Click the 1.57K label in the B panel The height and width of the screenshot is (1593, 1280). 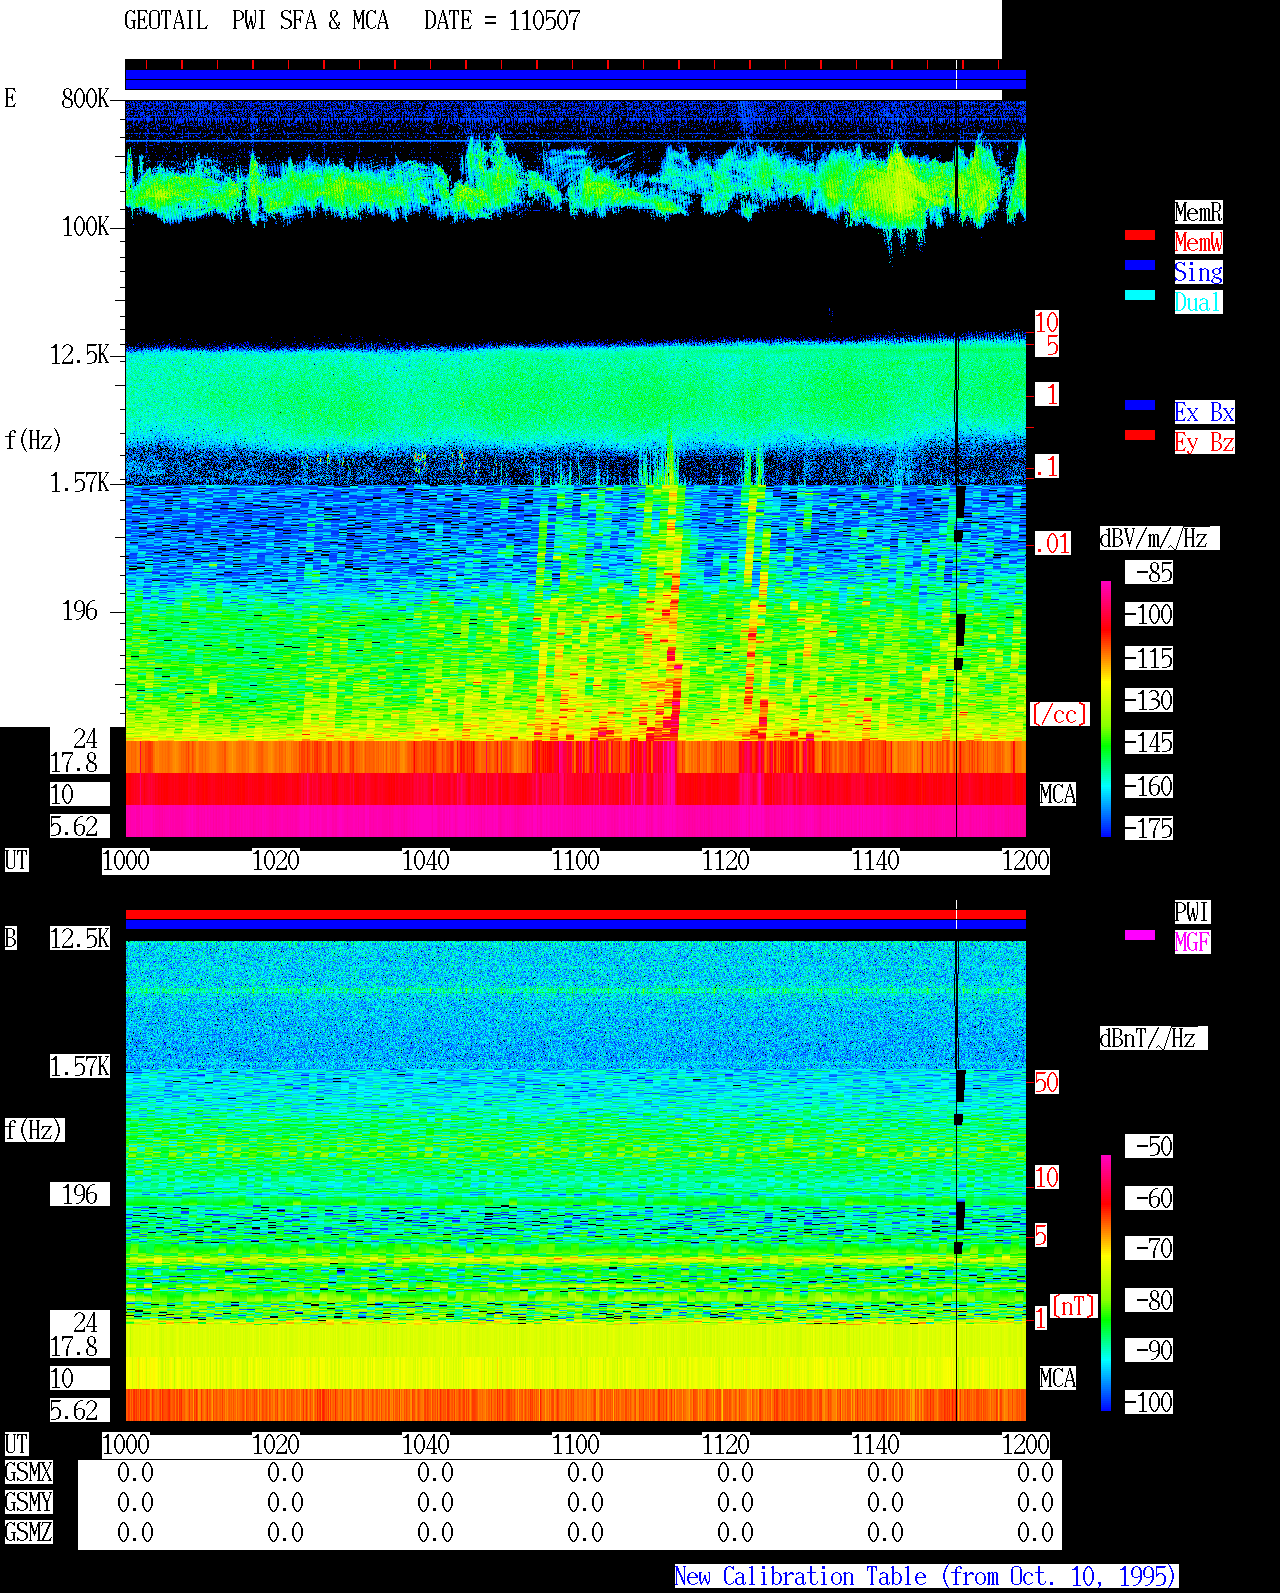[x=80, y=1066]
